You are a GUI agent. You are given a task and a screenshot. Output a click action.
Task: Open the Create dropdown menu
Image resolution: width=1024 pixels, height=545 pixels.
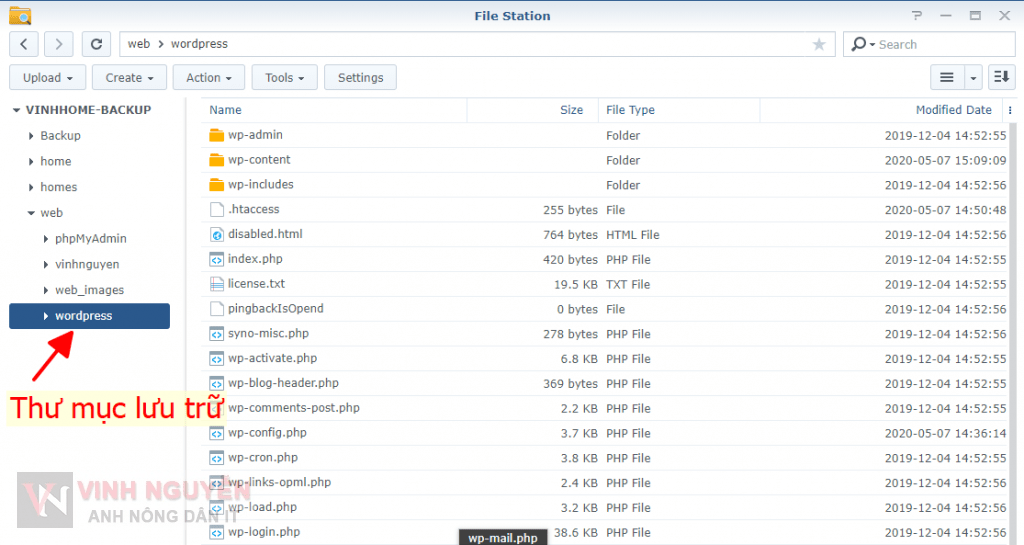pyautogui.click(x=130, y=78)
